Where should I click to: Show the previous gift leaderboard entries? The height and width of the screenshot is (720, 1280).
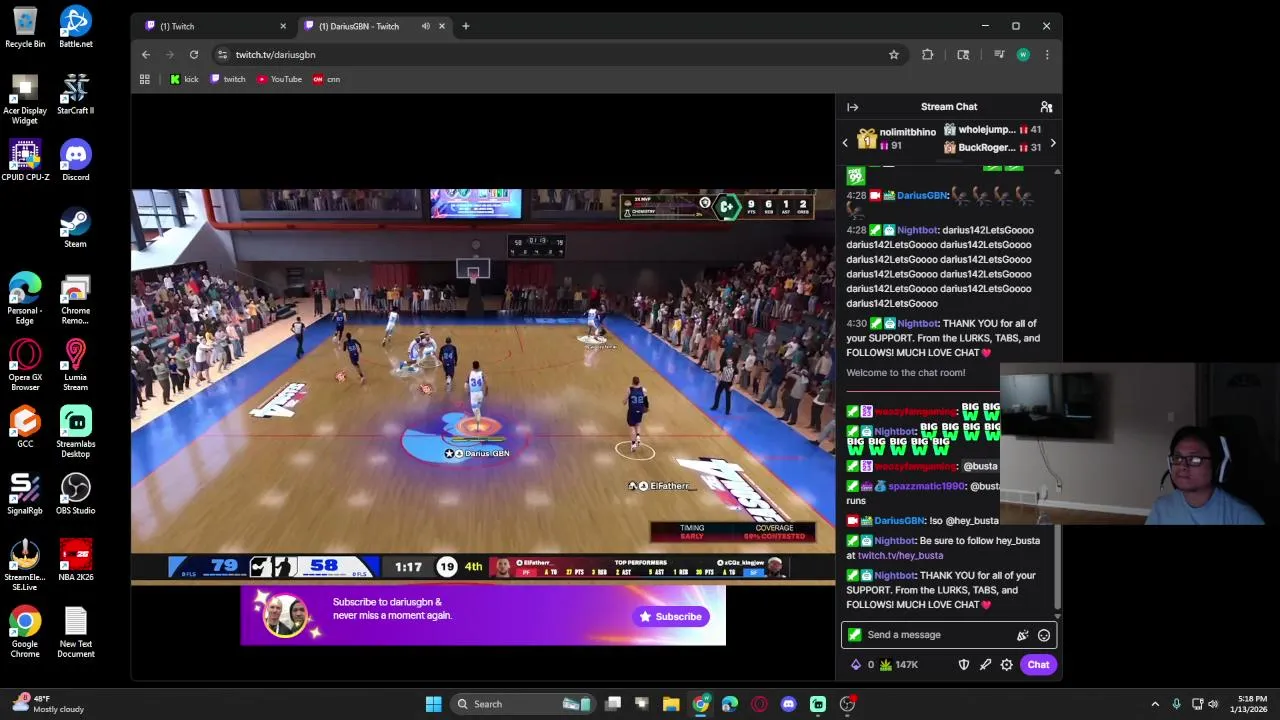tap(845, 143)
